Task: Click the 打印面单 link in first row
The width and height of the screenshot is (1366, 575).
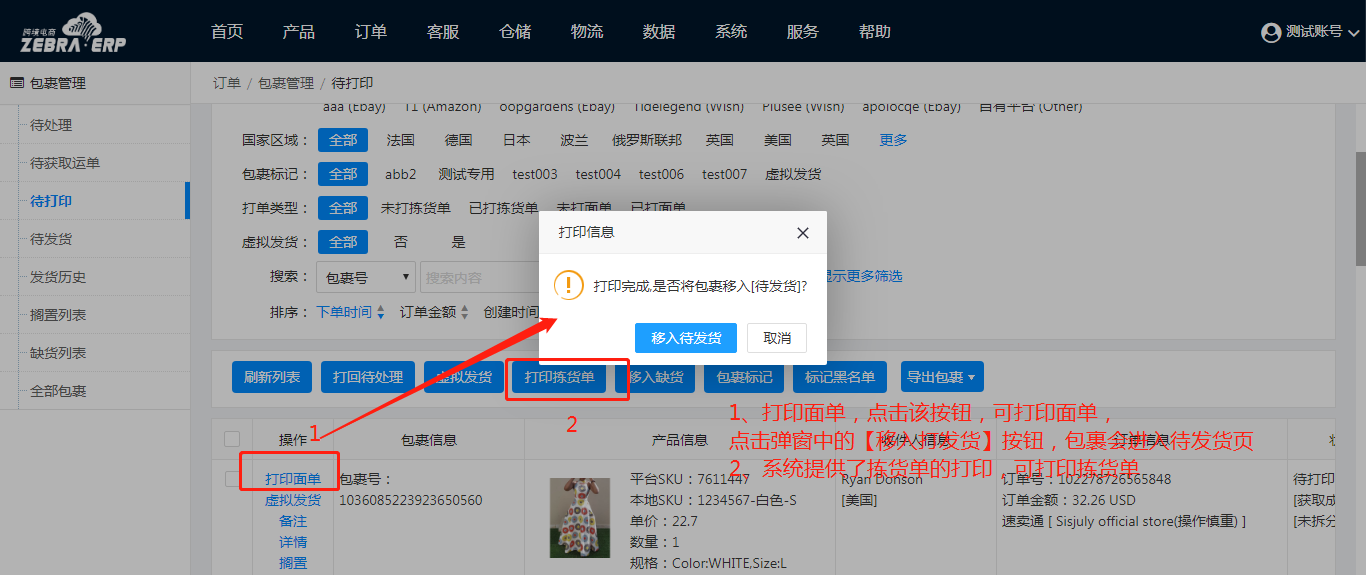Action: pos(293,479)
